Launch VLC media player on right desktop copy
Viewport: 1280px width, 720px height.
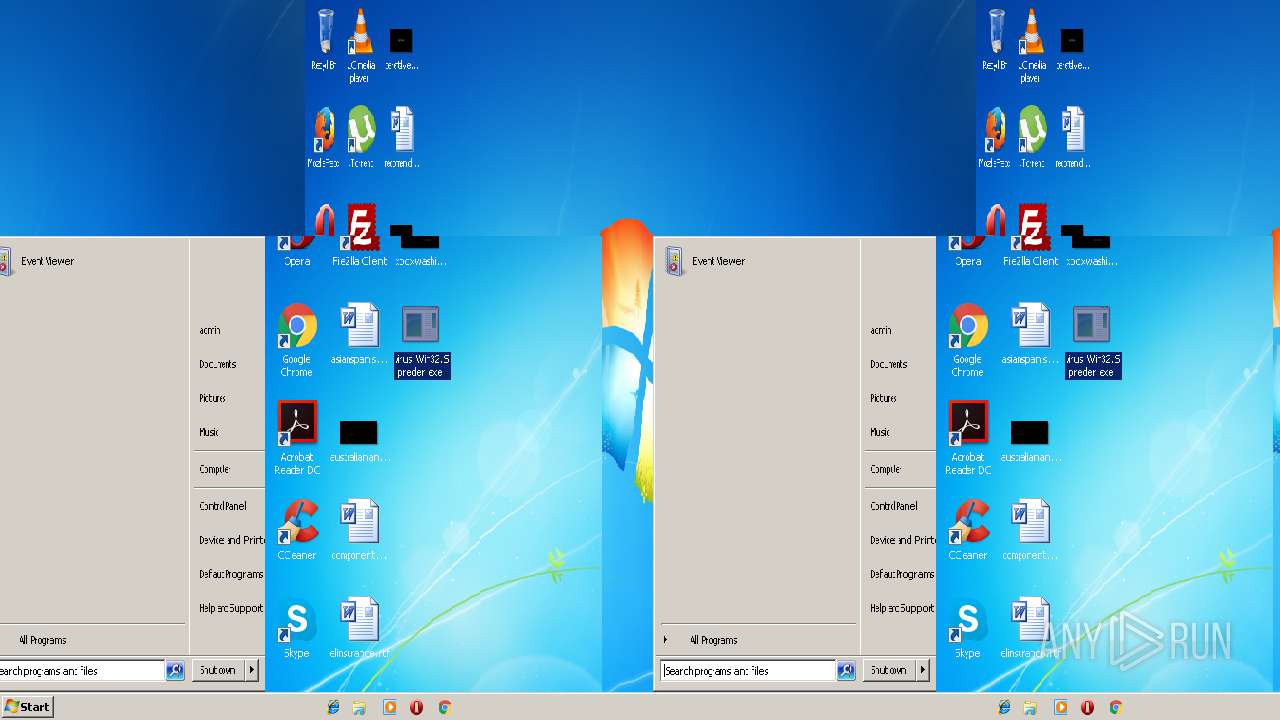[1031, 45]
